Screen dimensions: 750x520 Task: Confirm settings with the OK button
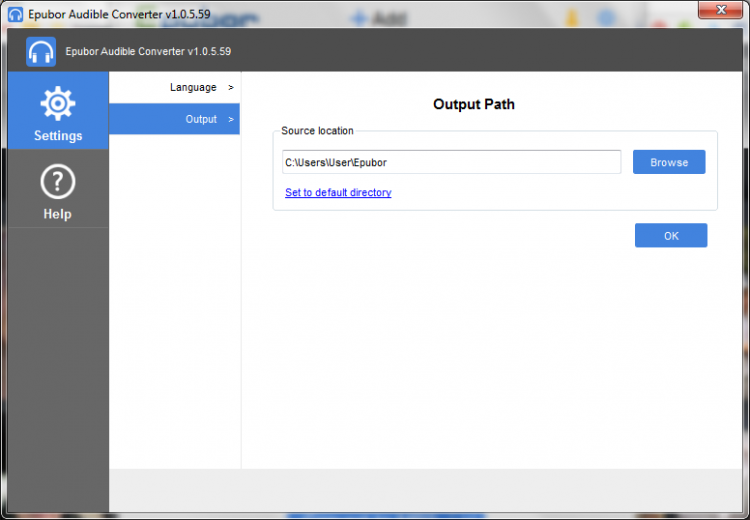[671, 235]
